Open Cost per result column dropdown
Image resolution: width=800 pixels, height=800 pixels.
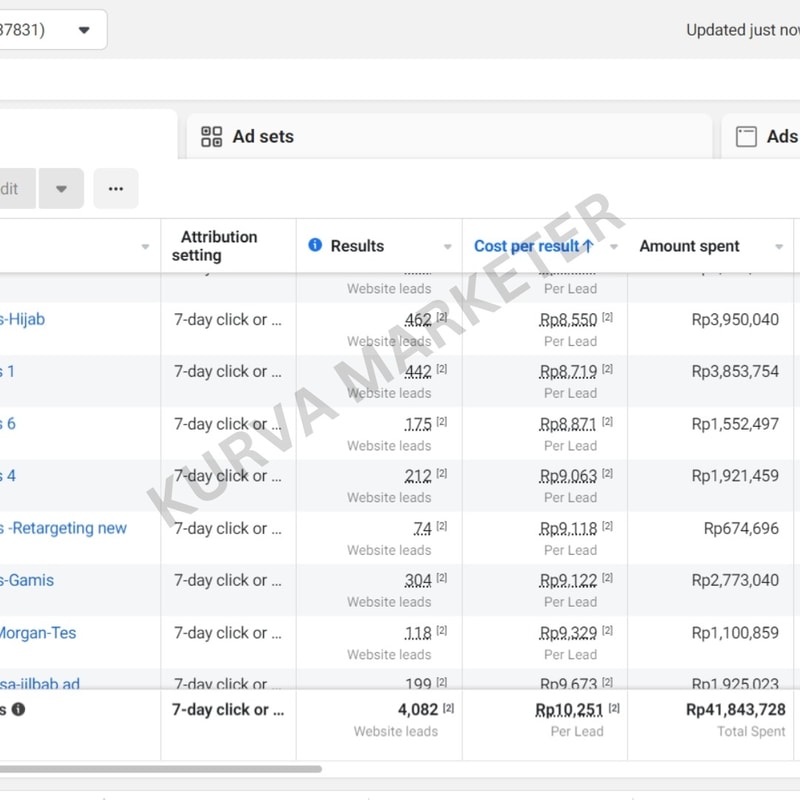(614, 247)
